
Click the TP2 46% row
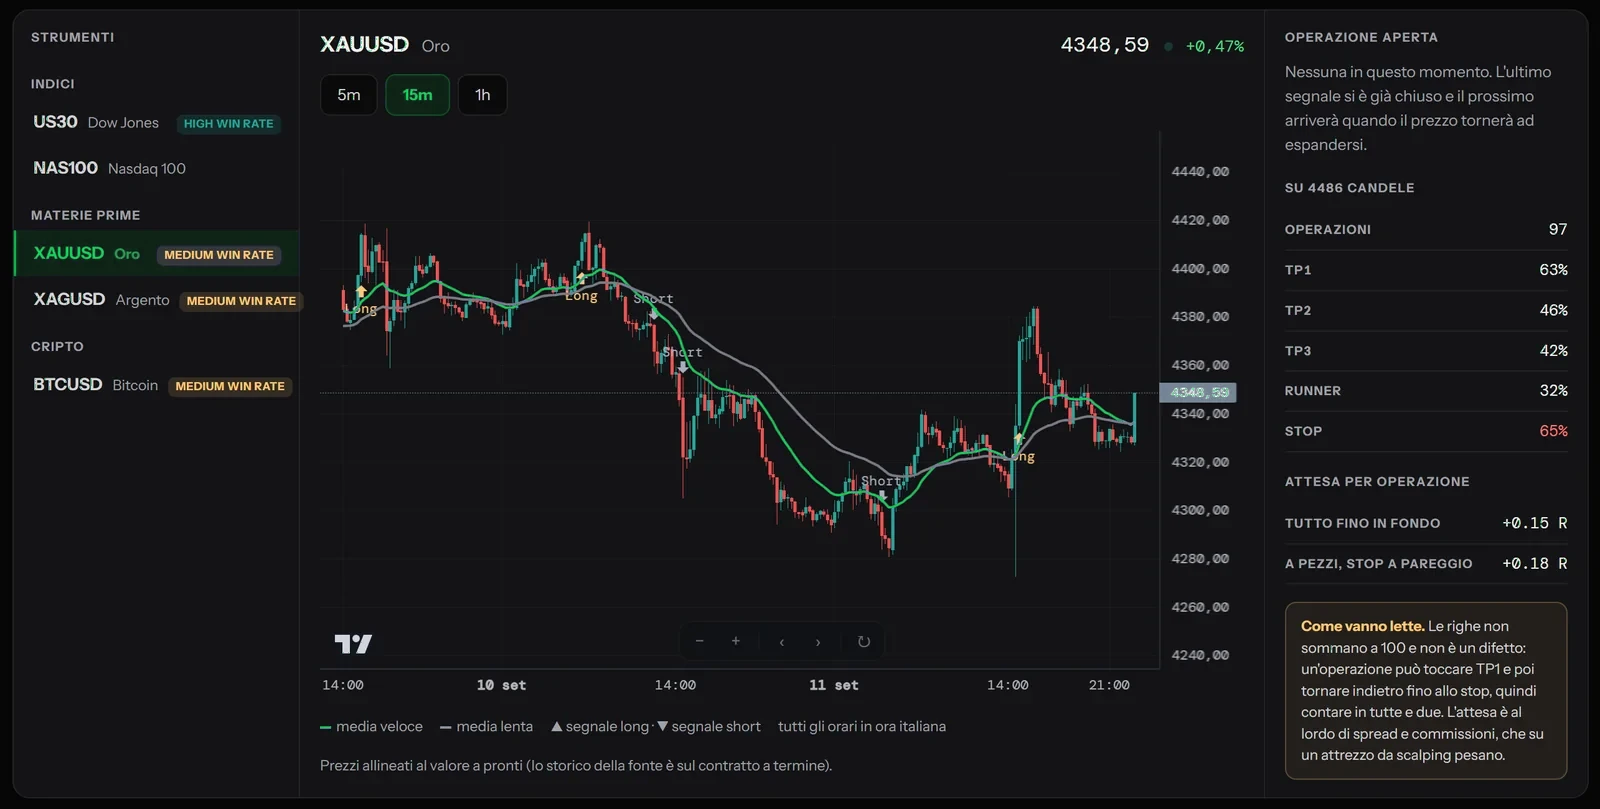pyautogui.click(x=1426, y=310)
